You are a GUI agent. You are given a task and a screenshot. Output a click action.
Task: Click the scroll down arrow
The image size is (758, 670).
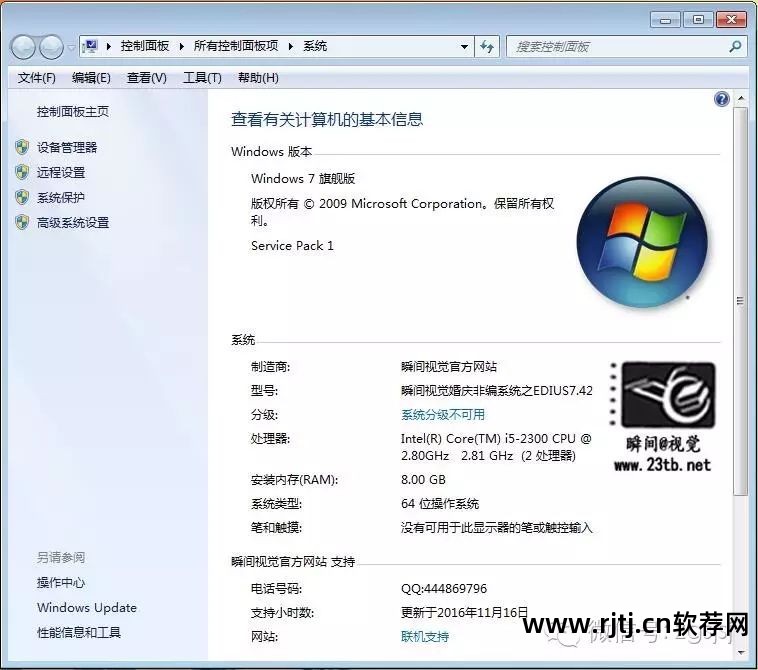tap(740, 653)
